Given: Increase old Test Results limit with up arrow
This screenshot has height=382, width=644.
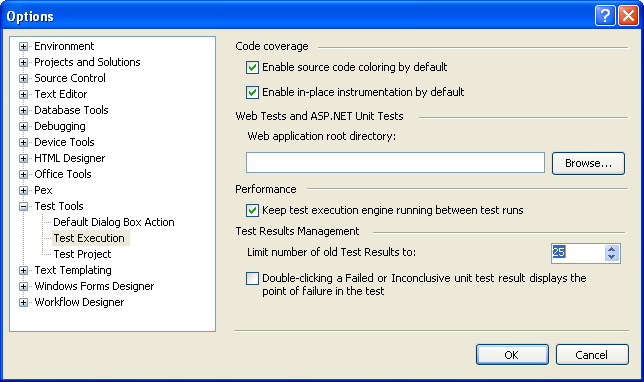Looking at the screenshot, I should pyautogui.click(x=612, y=249).
